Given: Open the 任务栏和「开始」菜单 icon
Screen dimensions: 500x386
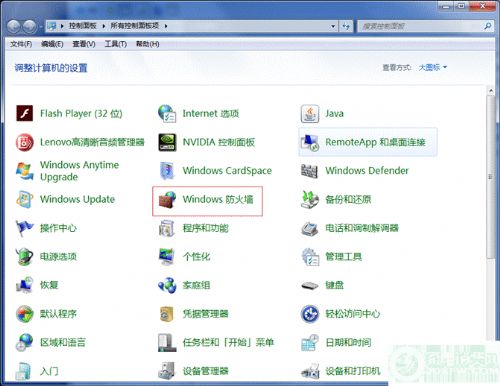Looking at the screenshot, I should click(x=167, y=342).
